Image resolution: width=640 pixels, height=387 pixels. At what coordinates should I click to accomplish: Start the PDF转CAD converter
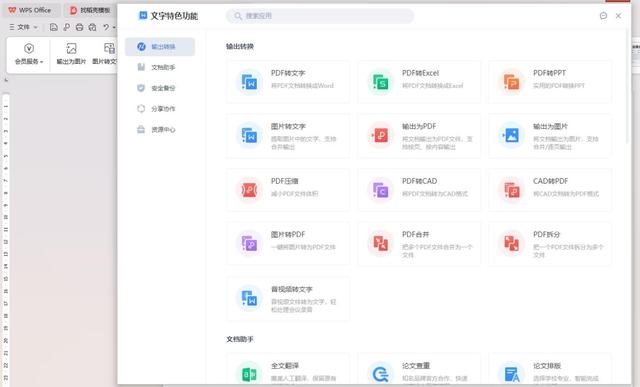419,190
